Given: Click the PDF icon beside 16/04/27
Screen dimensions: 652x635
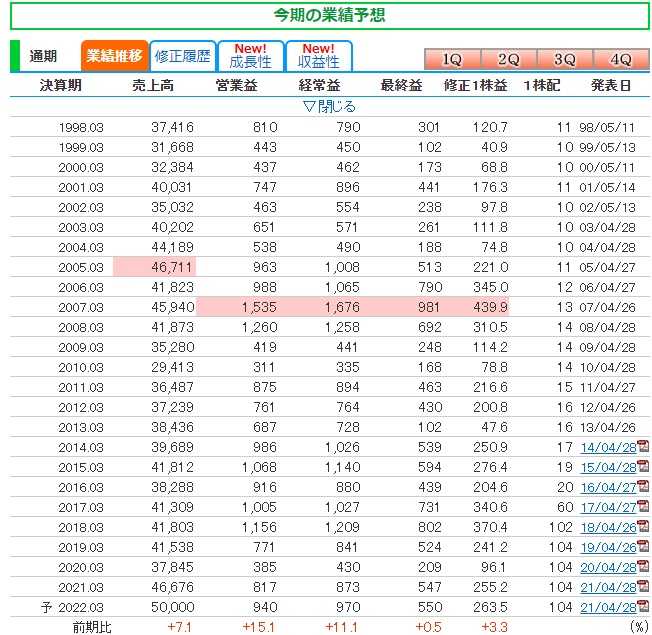Looking at the screenshot, I should click(x=643, y=487).
